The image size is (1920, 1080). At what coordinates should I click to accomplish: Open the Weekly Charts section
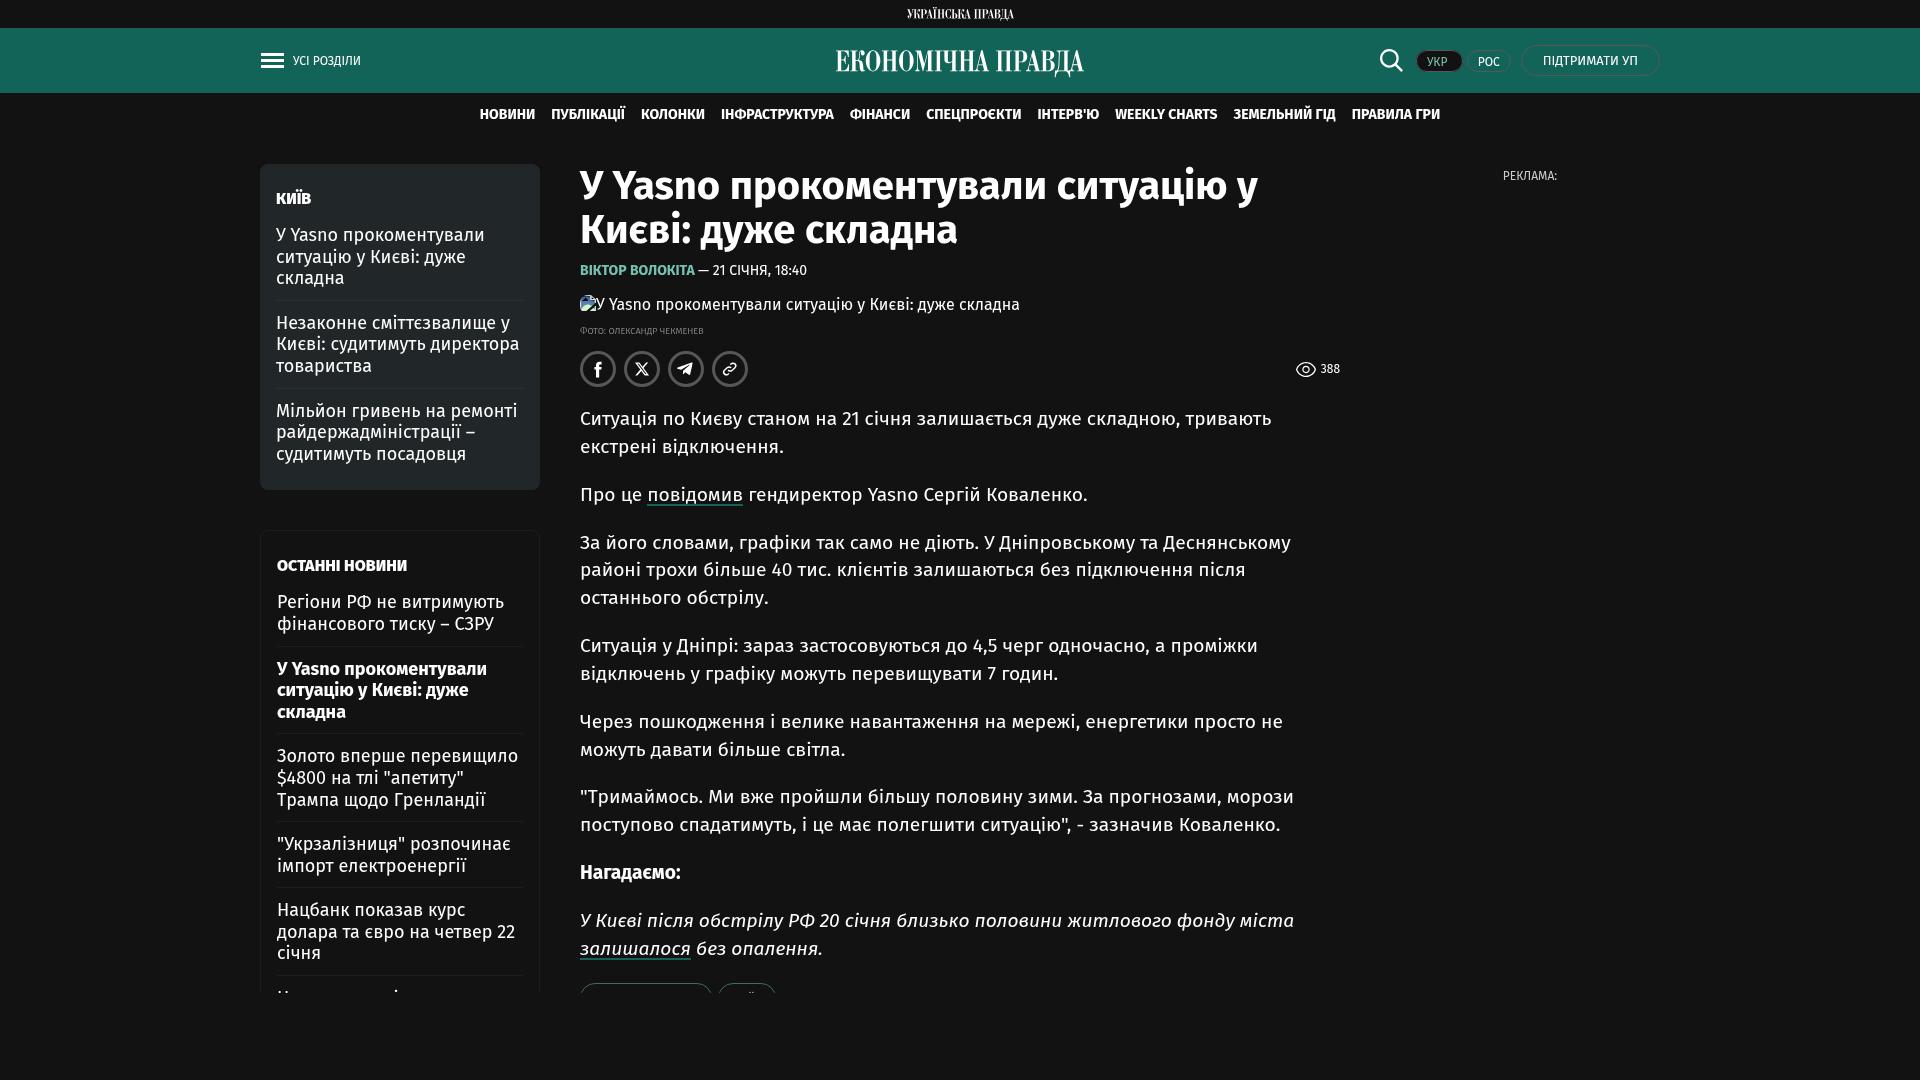1165,115
